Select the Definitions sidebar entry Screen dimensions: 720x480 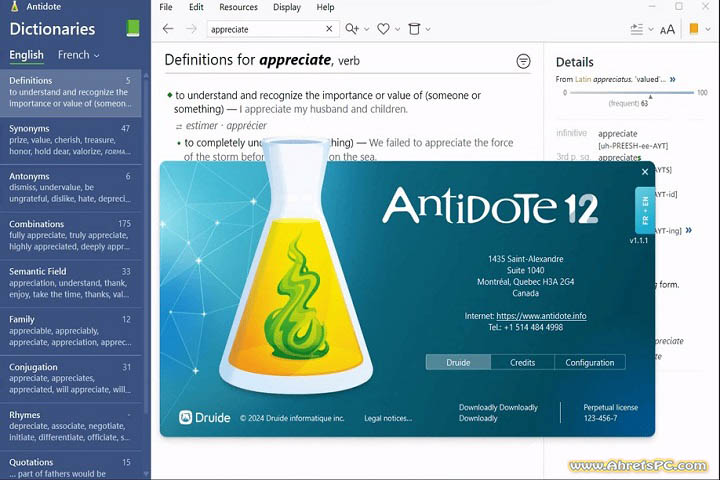coord(71,92)
